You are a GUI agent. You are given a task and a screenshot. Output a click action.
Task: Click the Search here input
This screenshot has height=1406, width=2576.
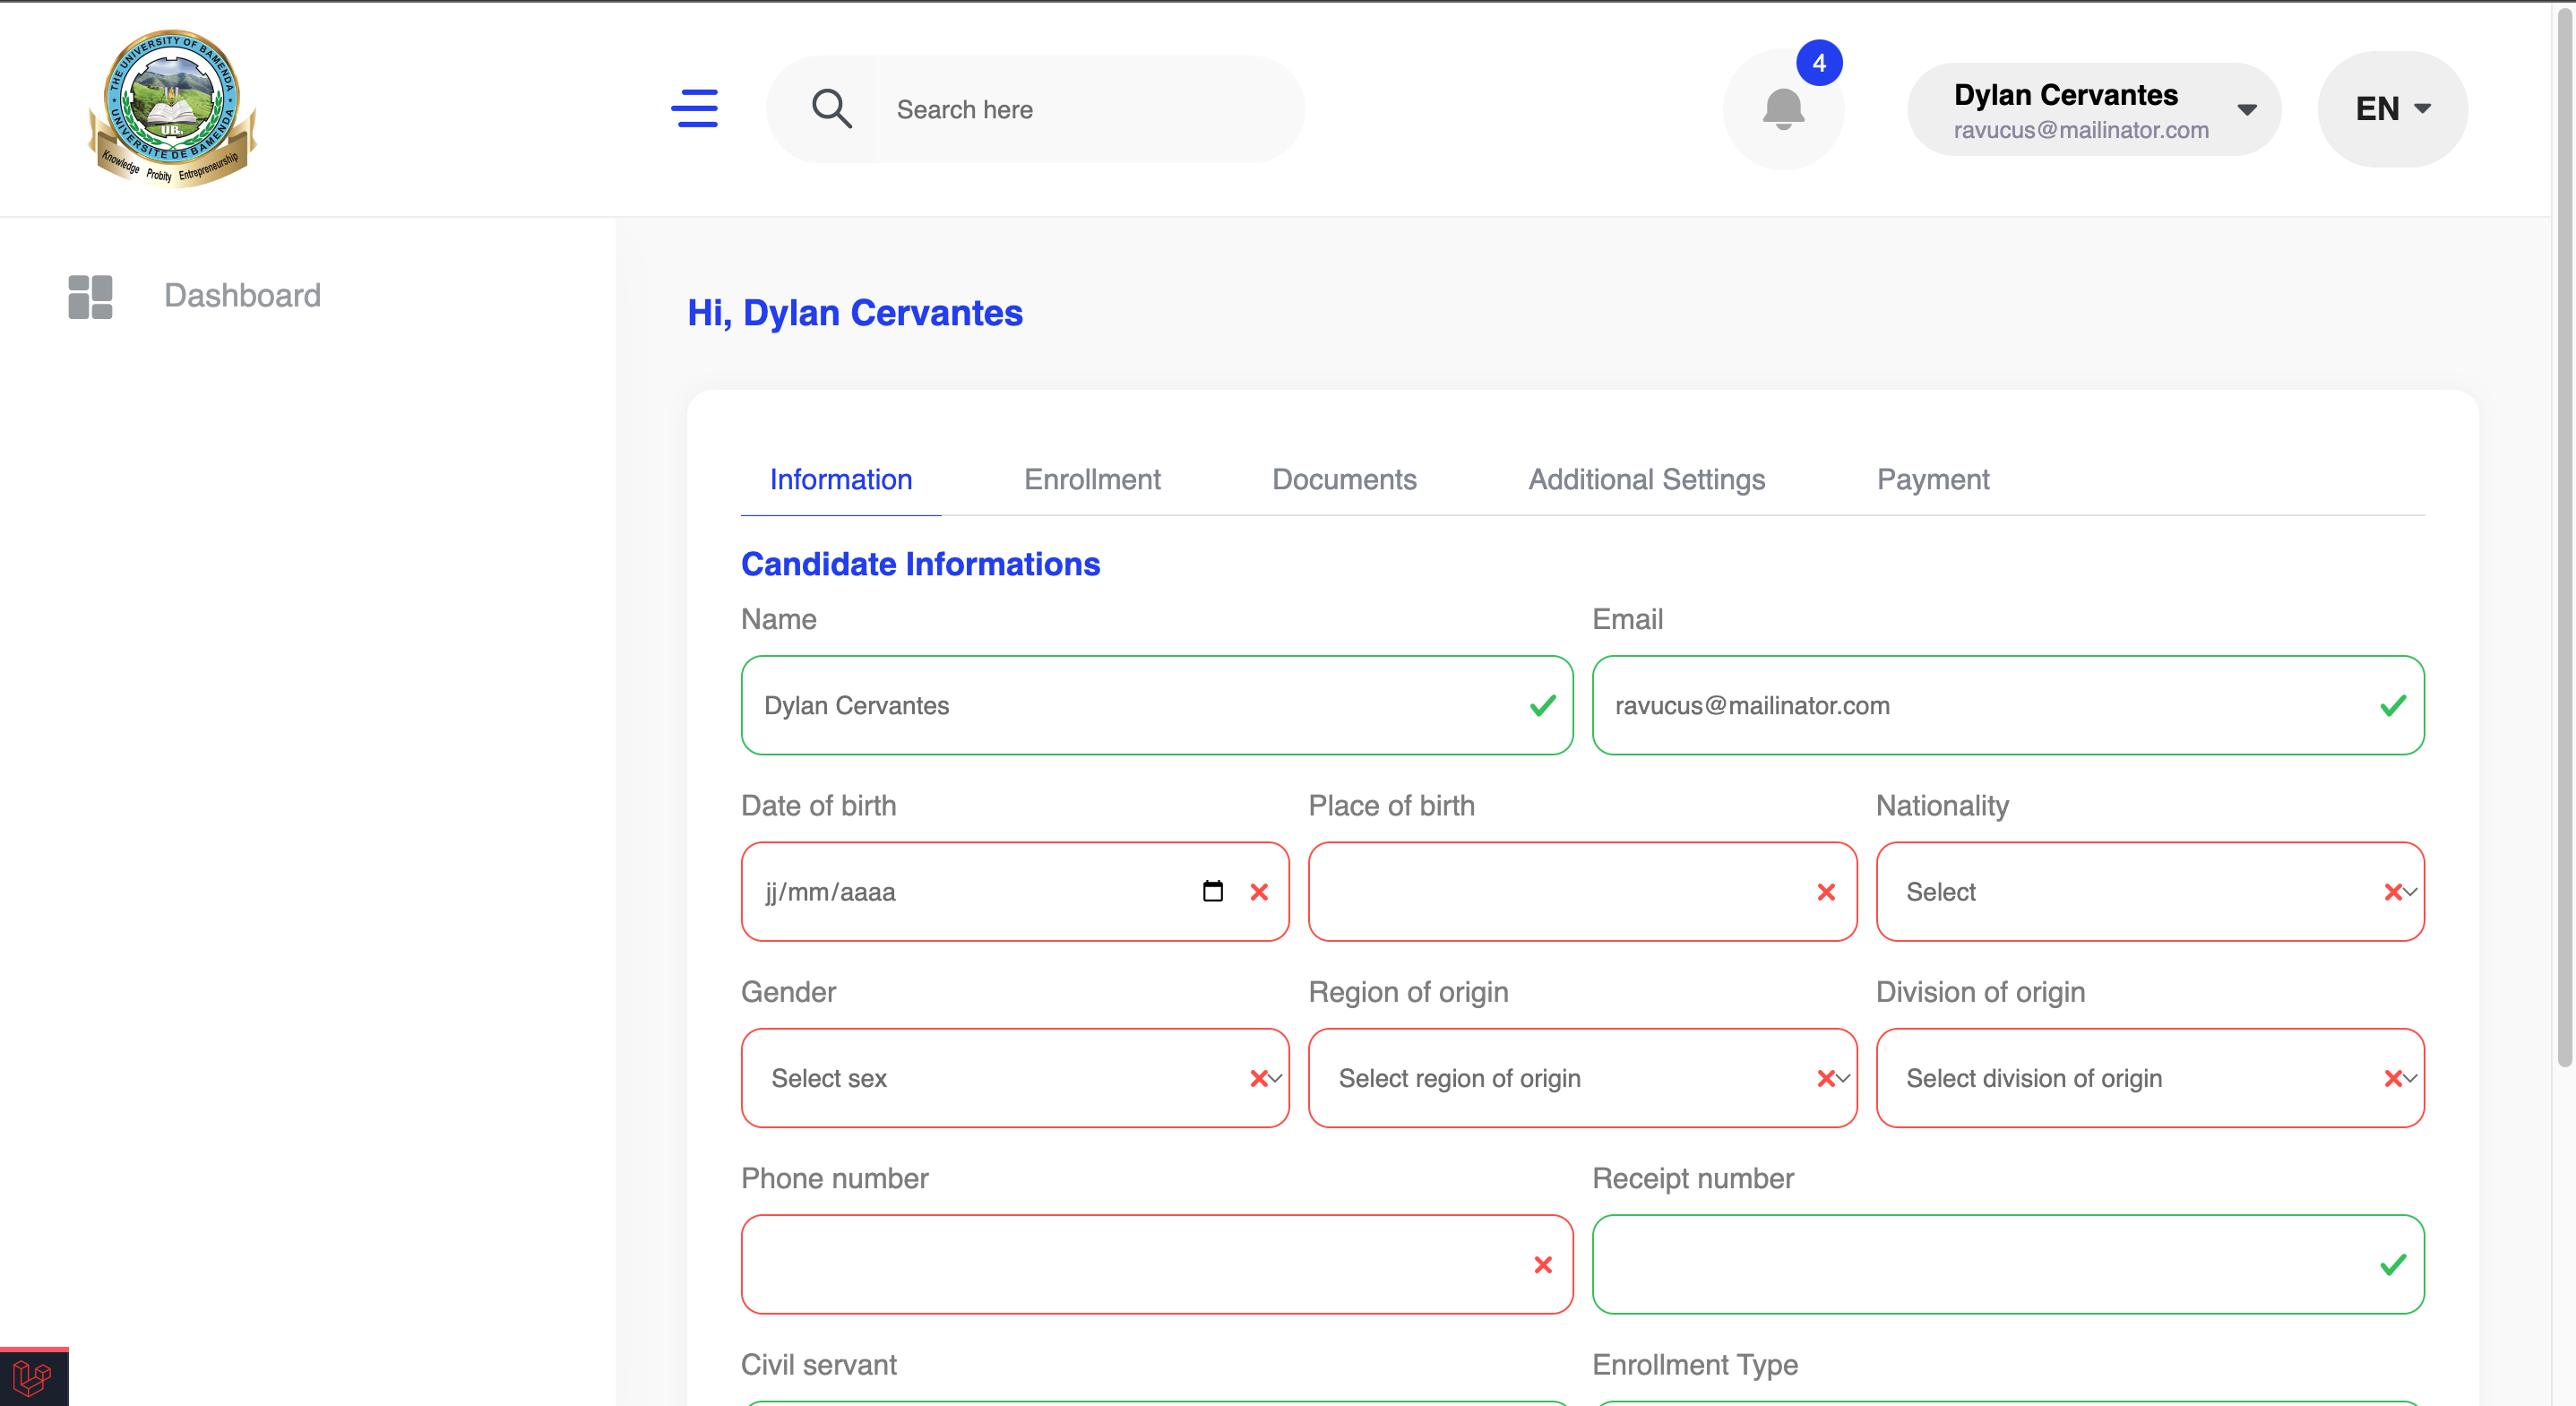[x=1090, y=109]
